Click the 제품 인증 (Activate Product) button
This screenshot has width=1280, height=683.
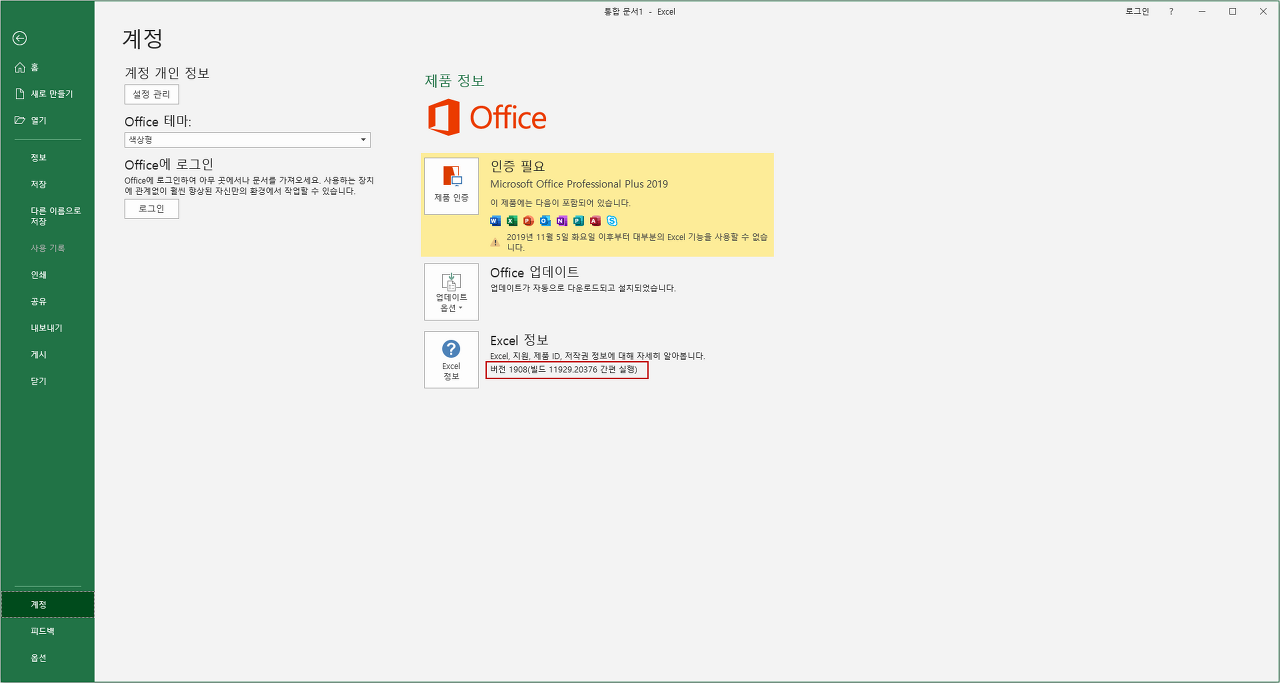[451, 186]
